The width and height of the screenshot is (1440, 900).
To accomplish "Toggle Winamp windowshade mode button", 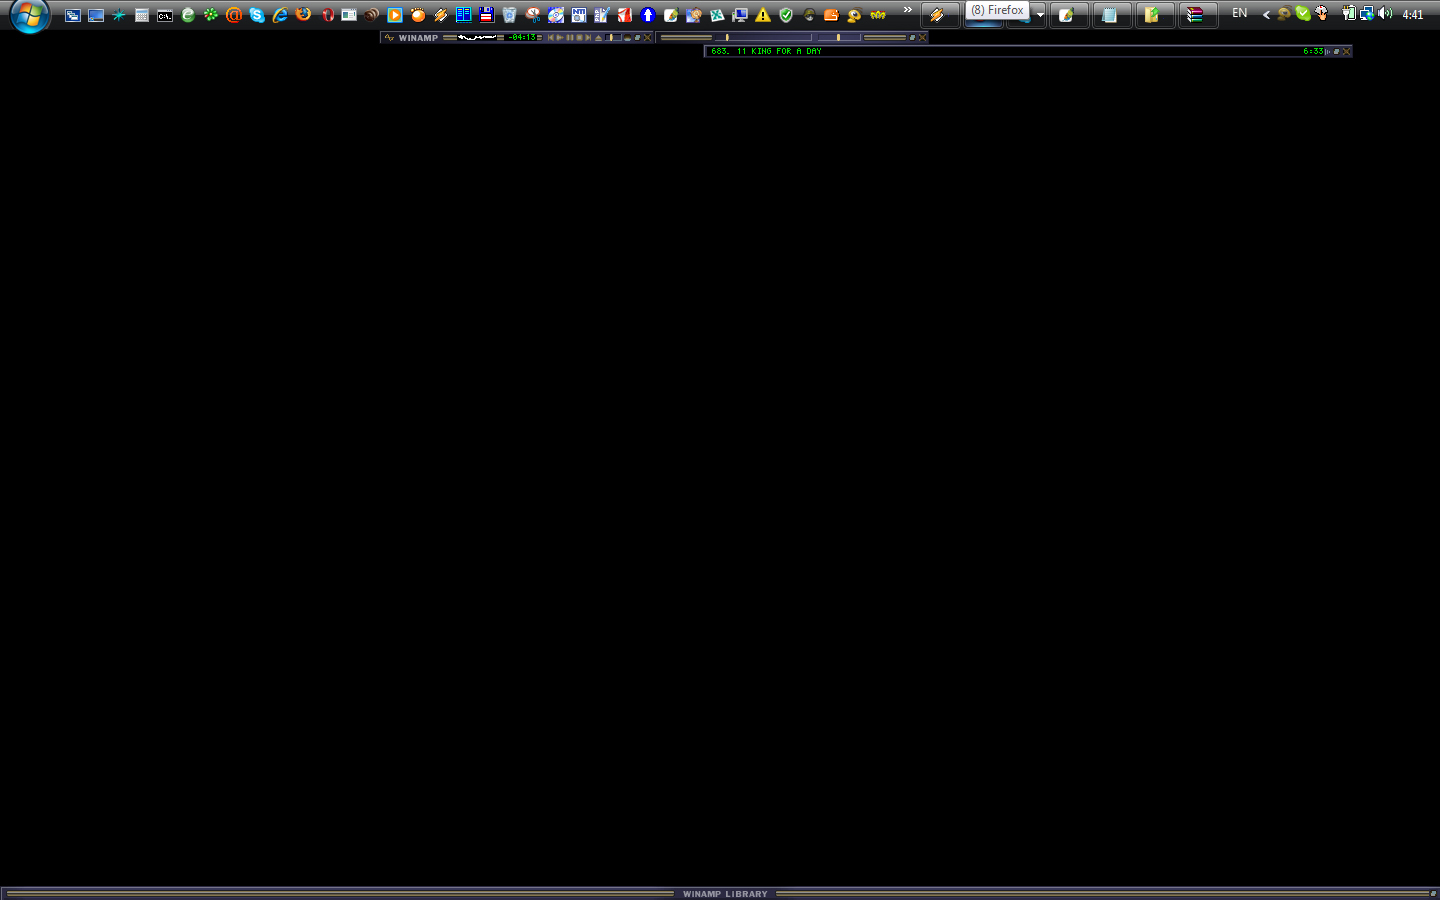I will click(x=637, y=37).
